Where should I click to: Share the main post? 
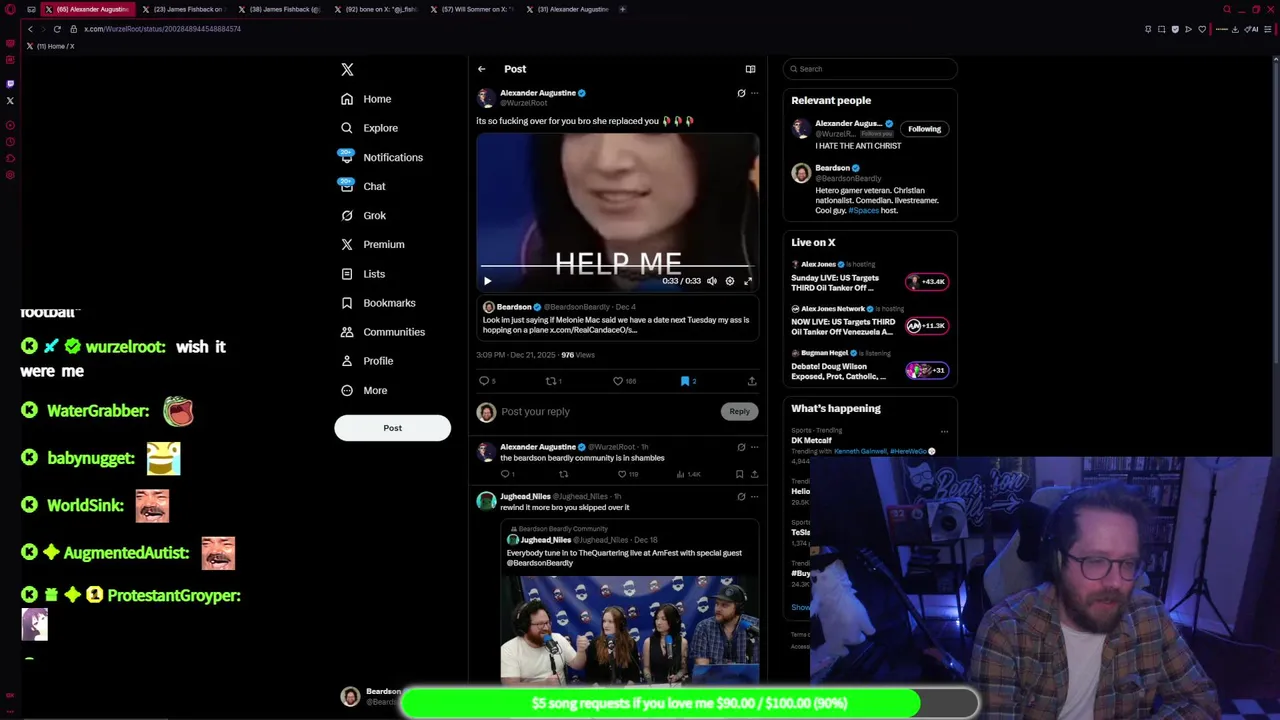click(752, 381)
